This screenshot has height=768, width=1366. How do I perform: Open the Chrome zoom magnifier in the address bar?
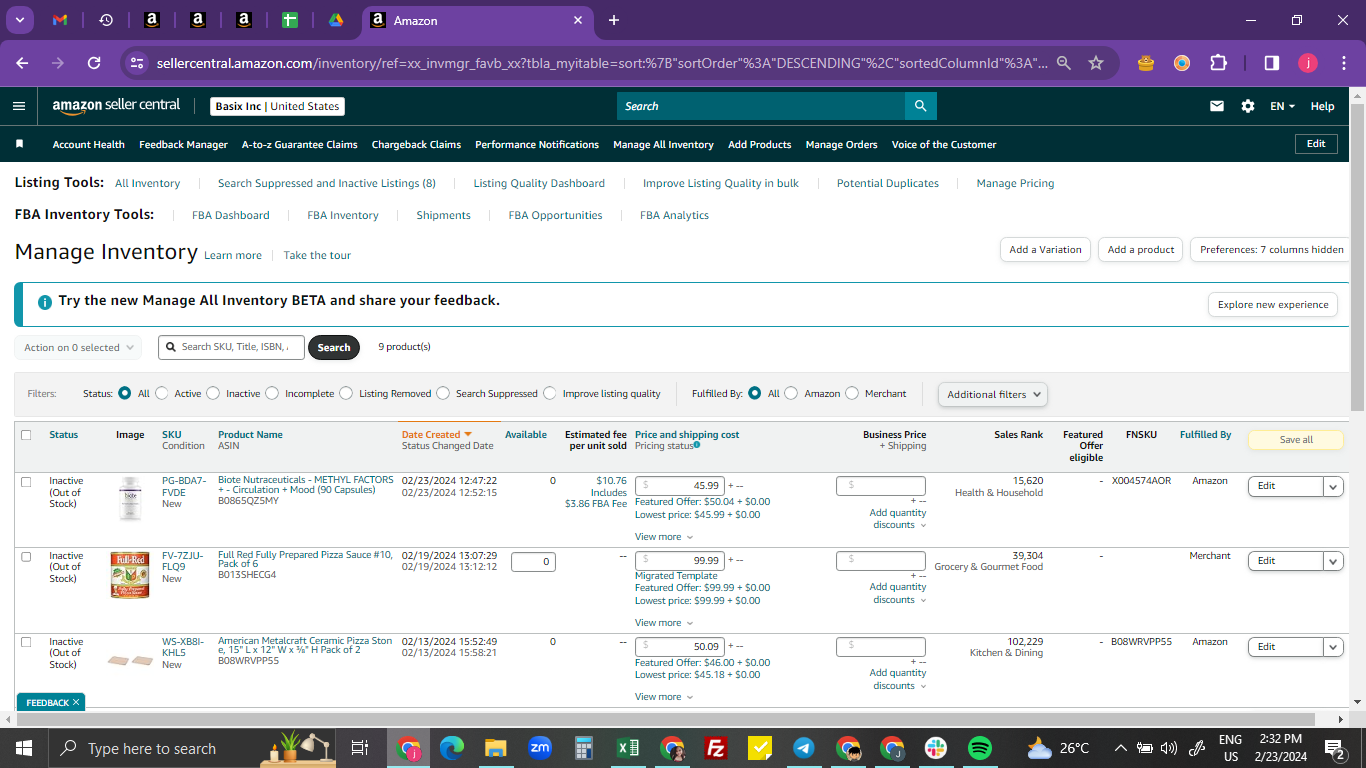click(1064, 63)
